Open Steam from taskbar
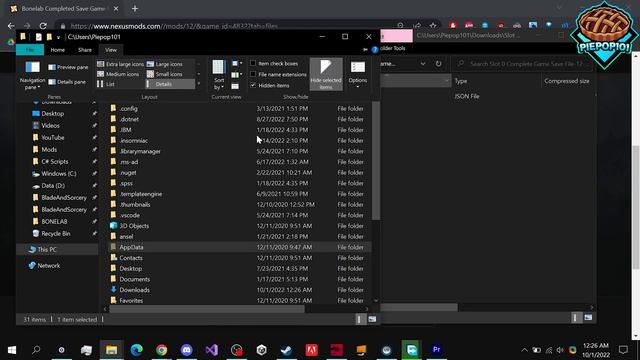 coord(287,350)
